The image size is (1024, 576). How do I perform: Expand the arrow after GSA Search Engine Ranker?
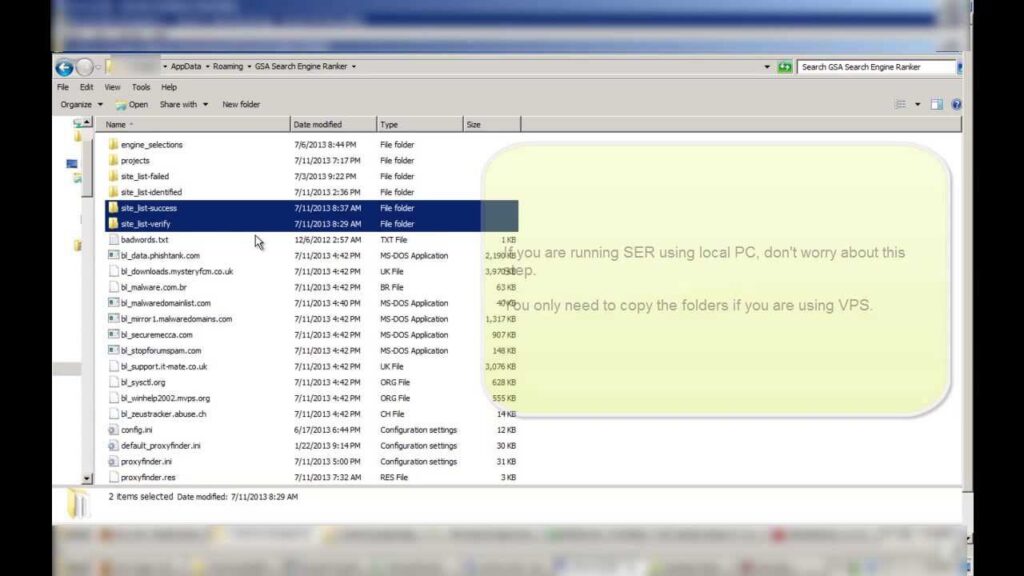[x=354, y=67]
